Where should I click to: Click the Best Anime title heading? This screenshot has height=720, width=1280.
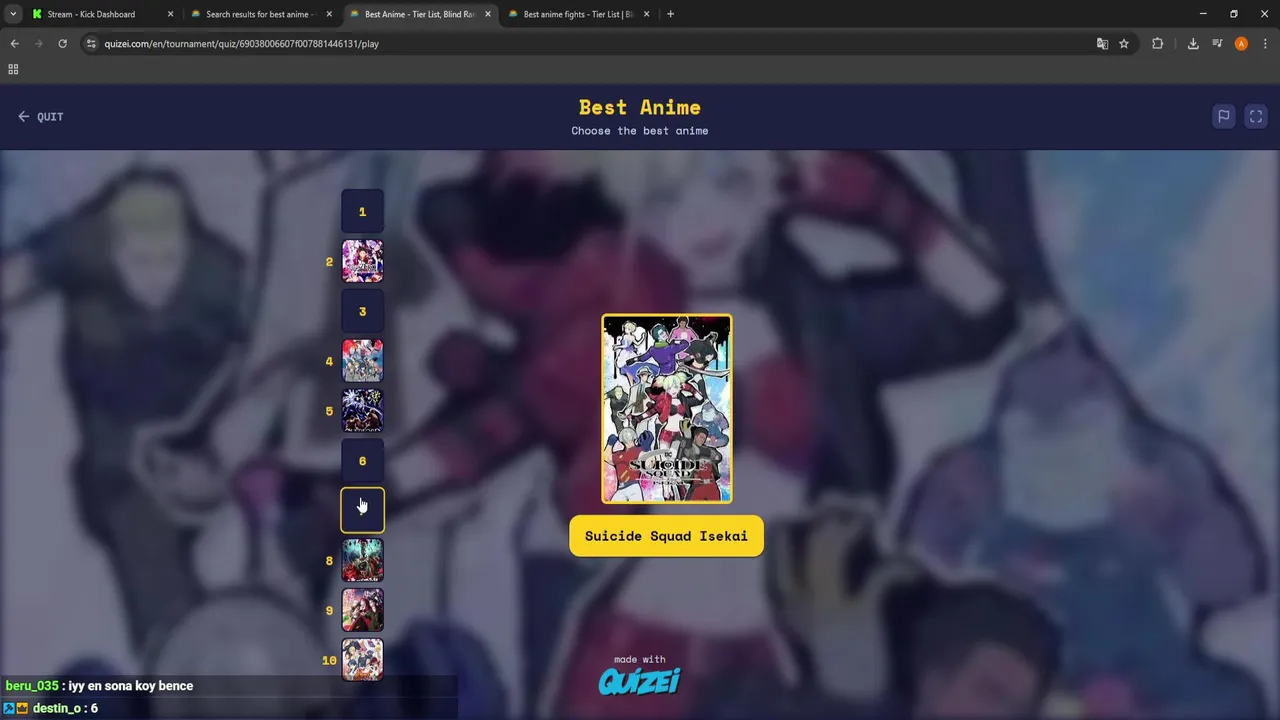pyautogui.click(x=640, y=107)
